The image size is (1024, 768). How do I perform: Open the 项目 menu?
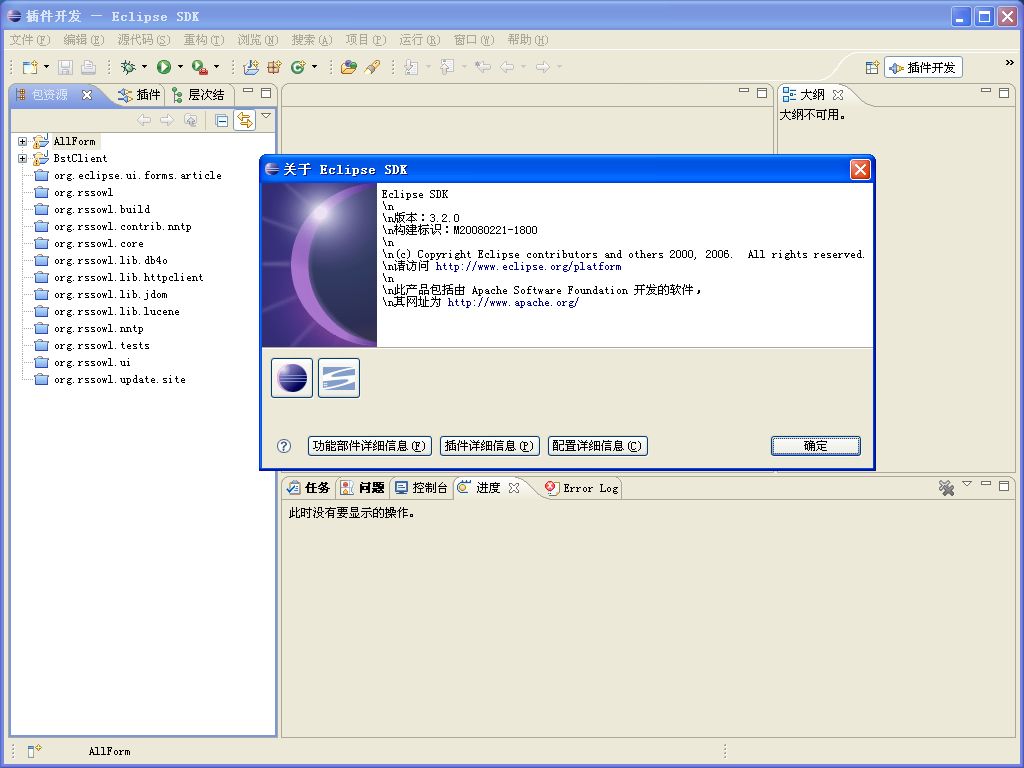[366, 40]
